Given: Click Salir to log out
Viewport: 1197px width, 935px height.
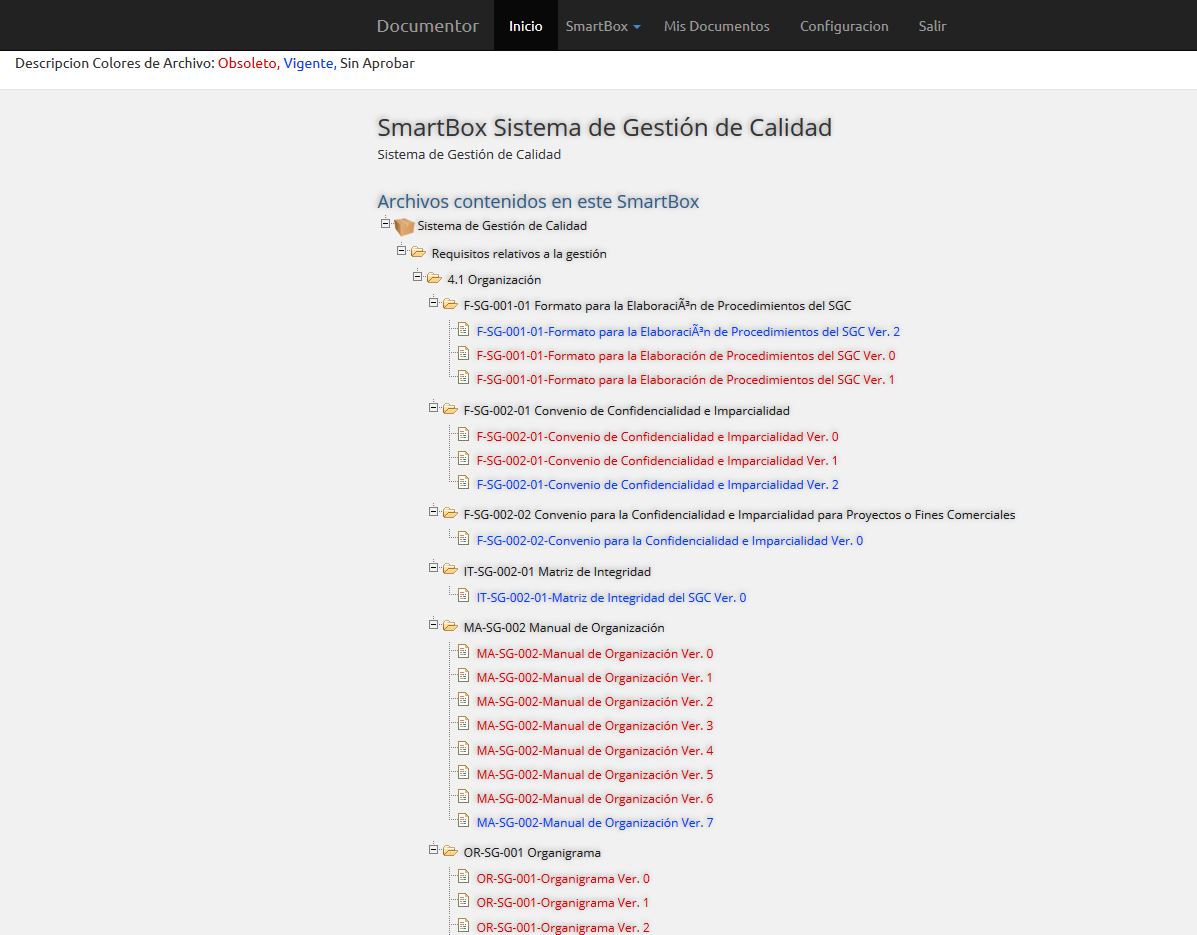Looking at the screenshot, I should click(x=932, y=26).
